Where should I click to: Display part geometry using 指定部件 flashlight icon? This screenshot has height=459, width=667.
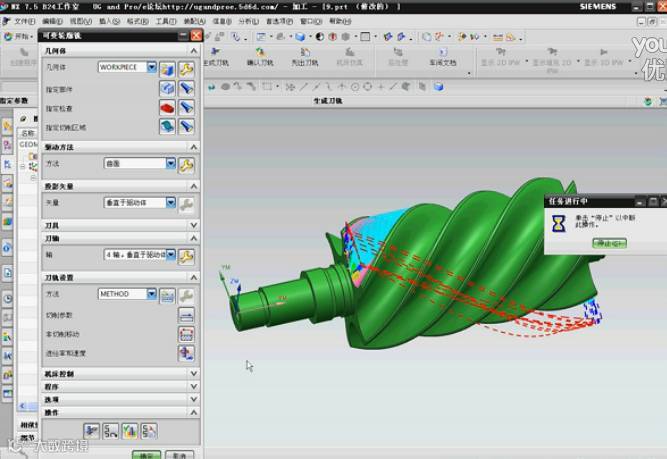[x=186, y=88]
